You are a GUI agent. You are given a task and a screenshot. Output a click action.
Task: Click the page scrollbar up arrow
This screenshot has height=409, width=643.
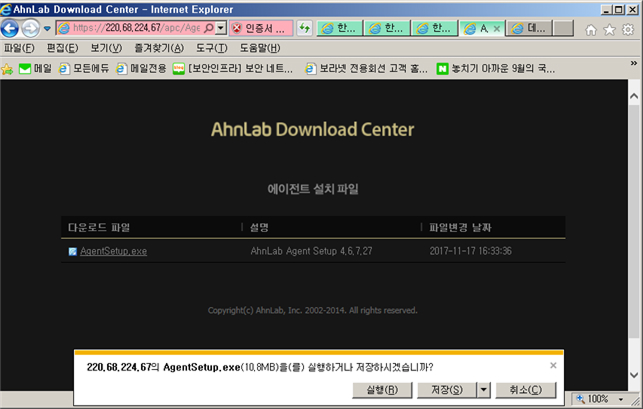click(634, 96)
